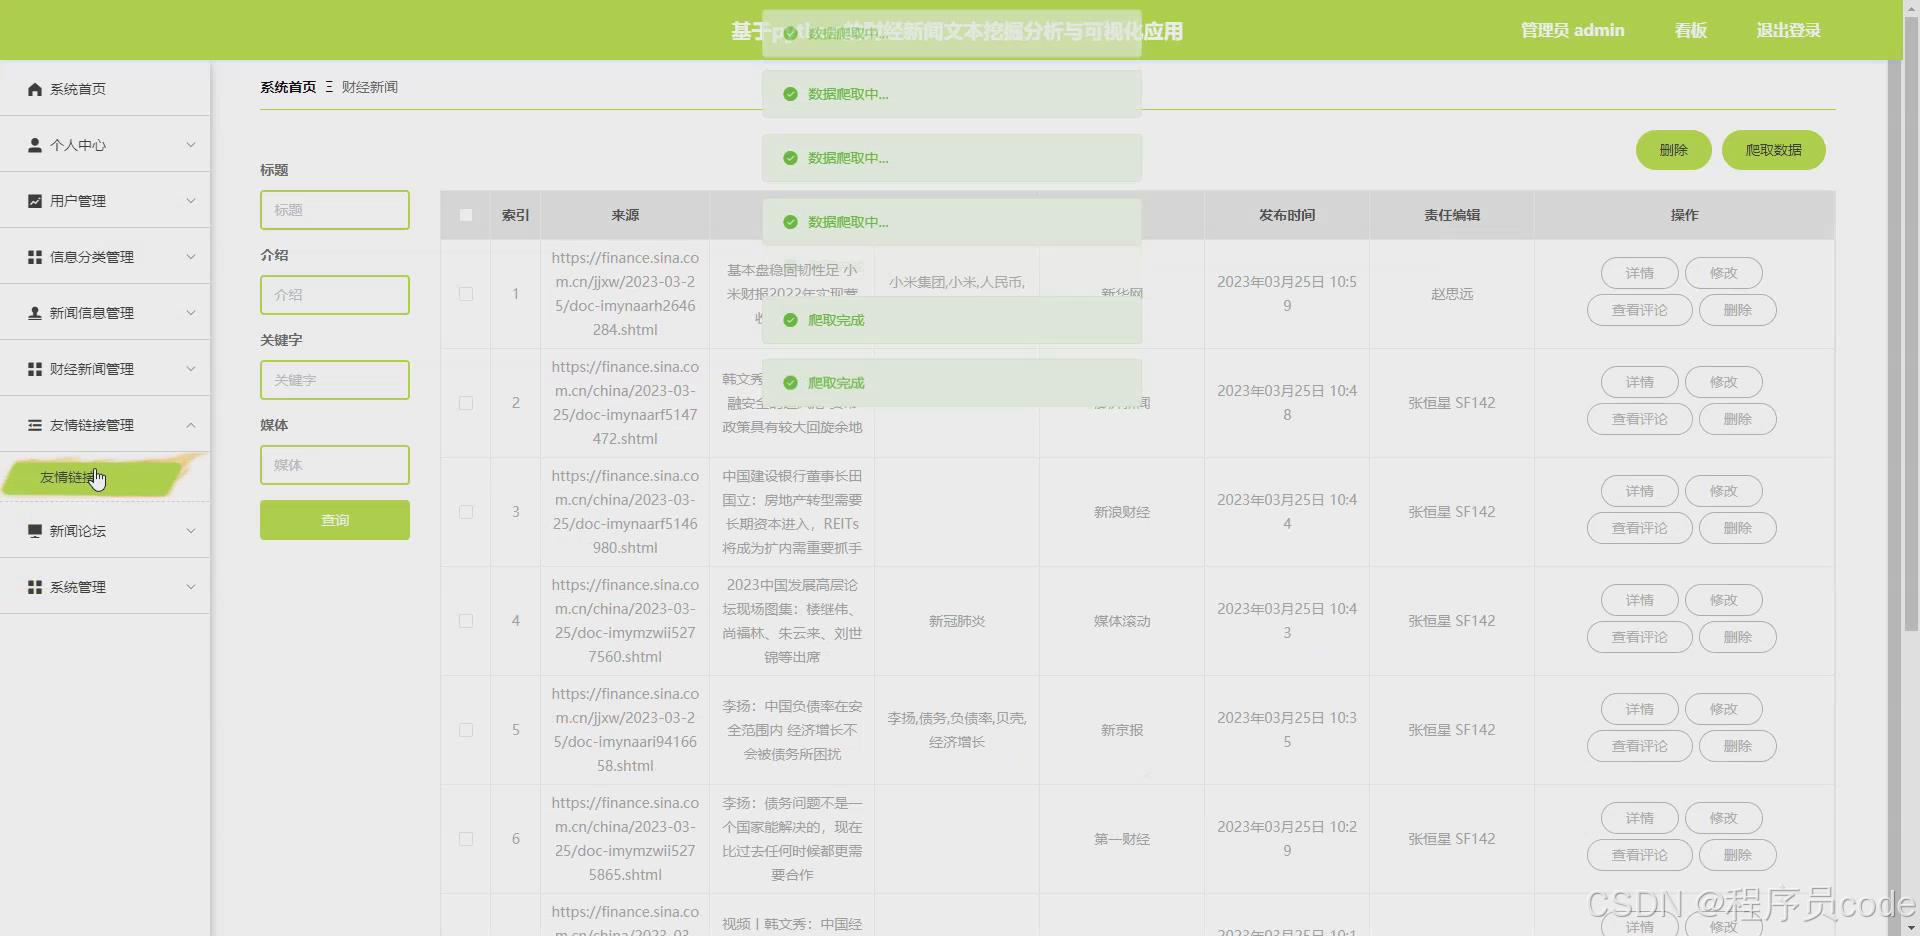The image size is (1920, 936).
Task: Click the person icon beside 个人中心
Action: pos(35,145)
